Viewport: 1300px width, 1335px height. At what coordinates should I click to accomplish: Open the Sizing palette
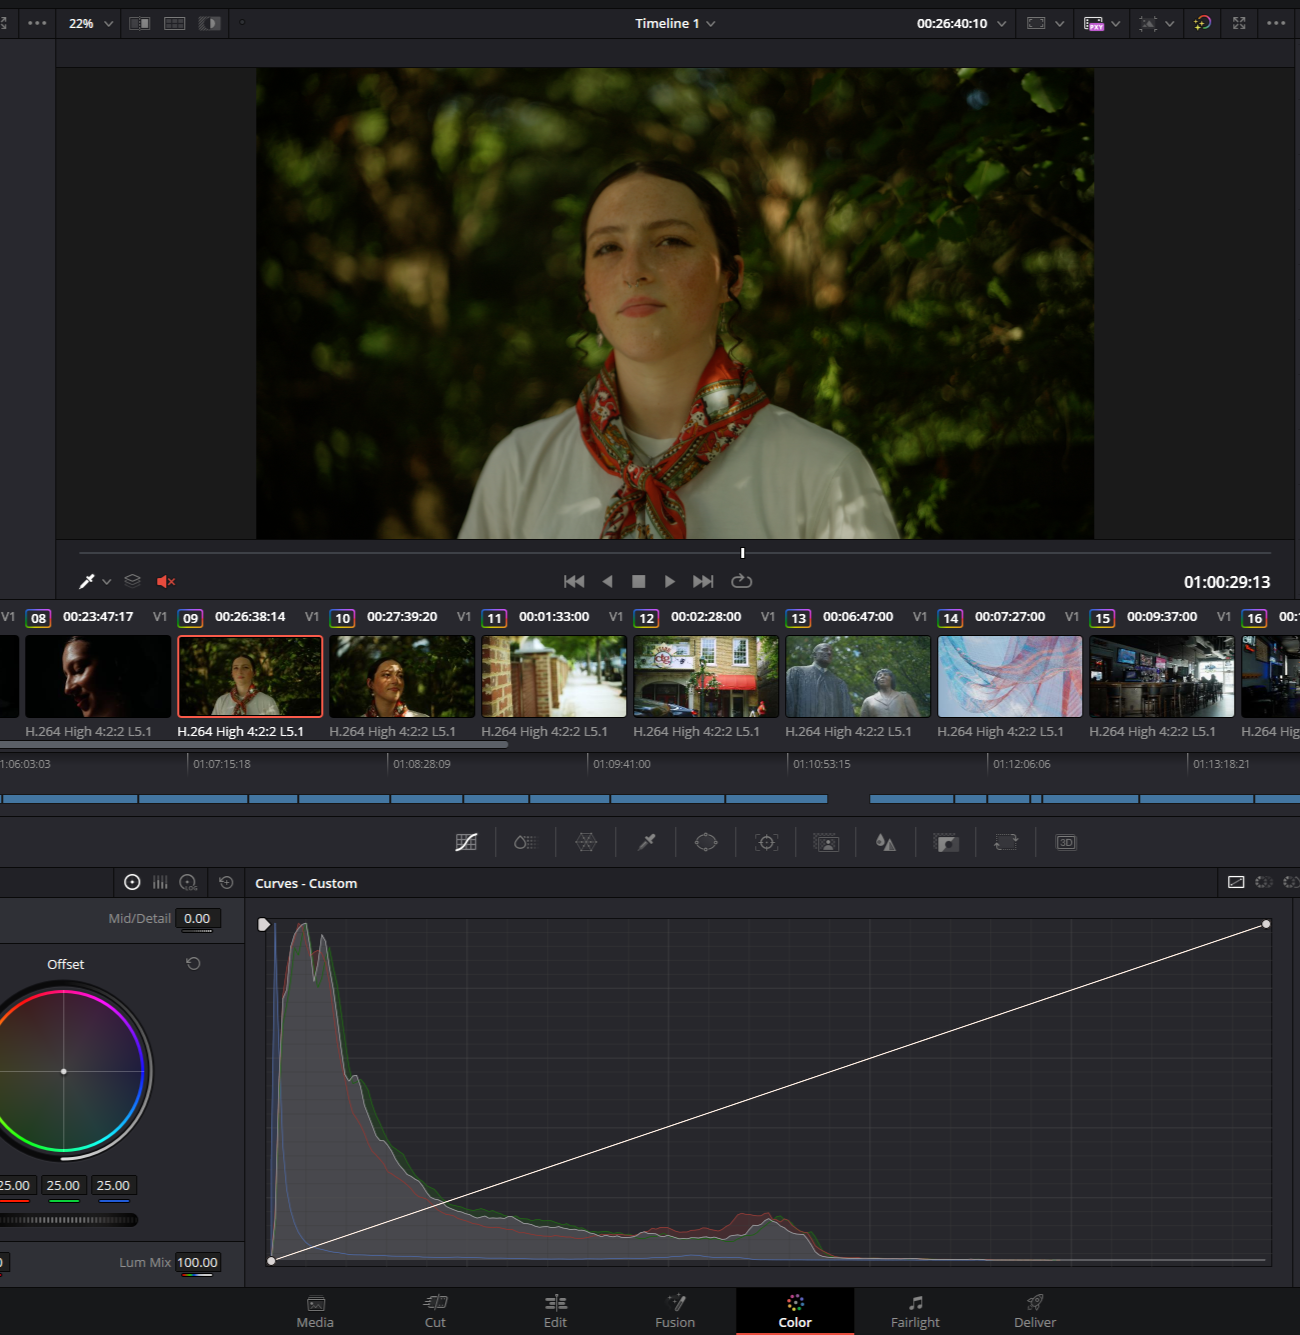(x=1006, y=842)
